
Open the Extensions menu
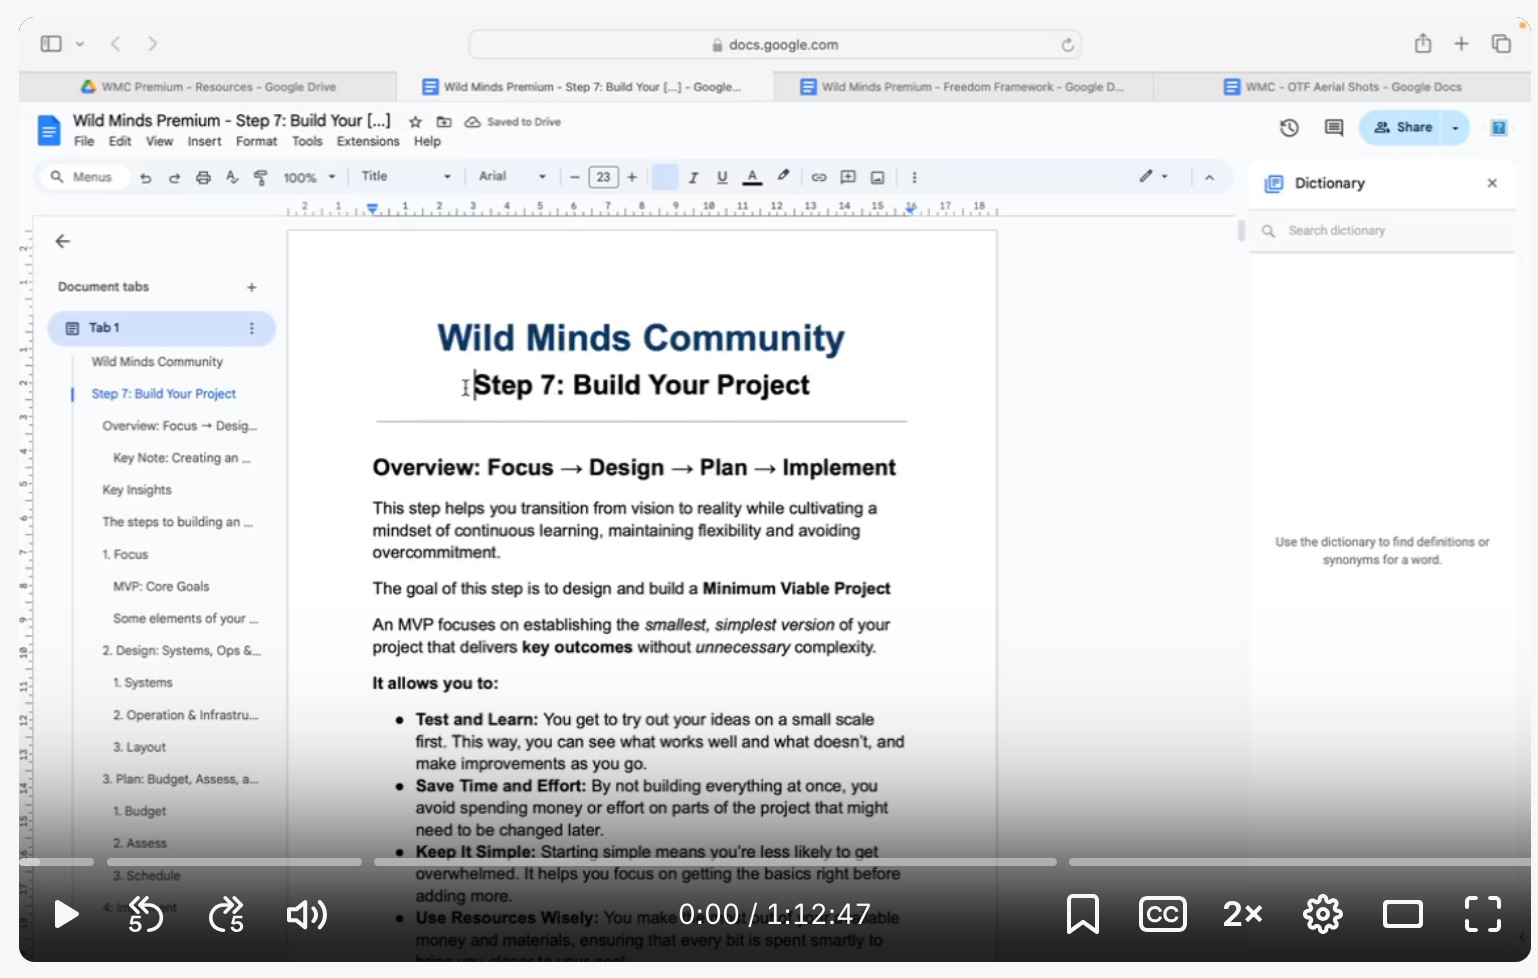(367, 142)
